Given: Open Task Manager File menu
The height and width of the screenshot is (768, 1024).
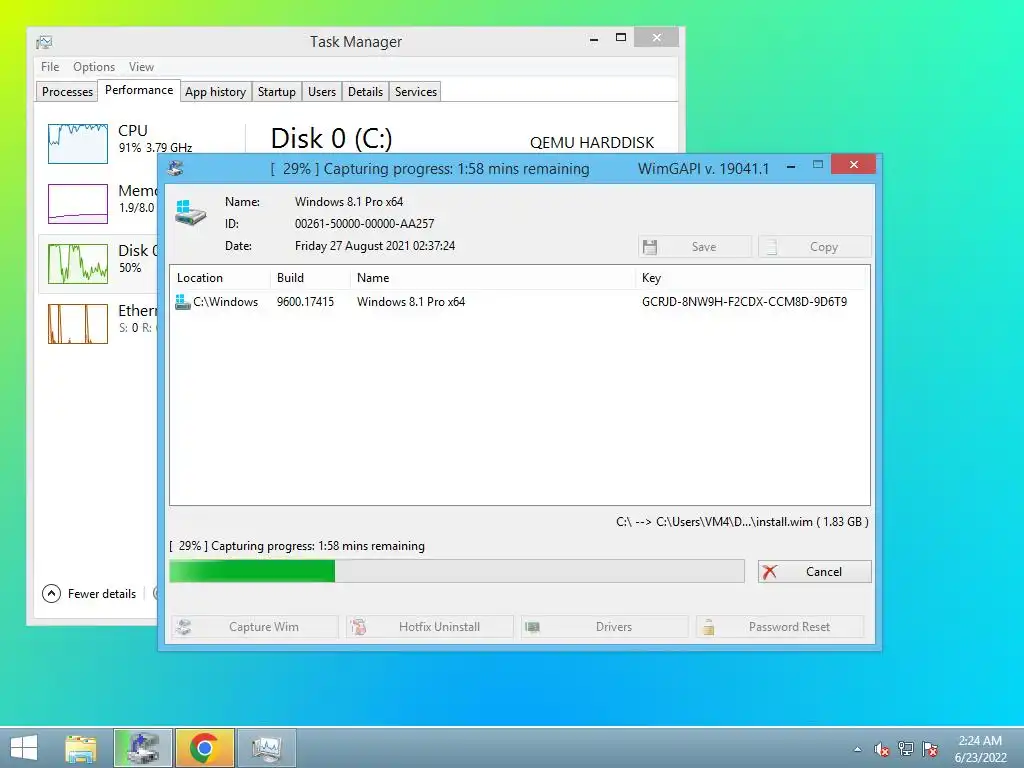Looking at the screenshot, I should tap(50, 67).
